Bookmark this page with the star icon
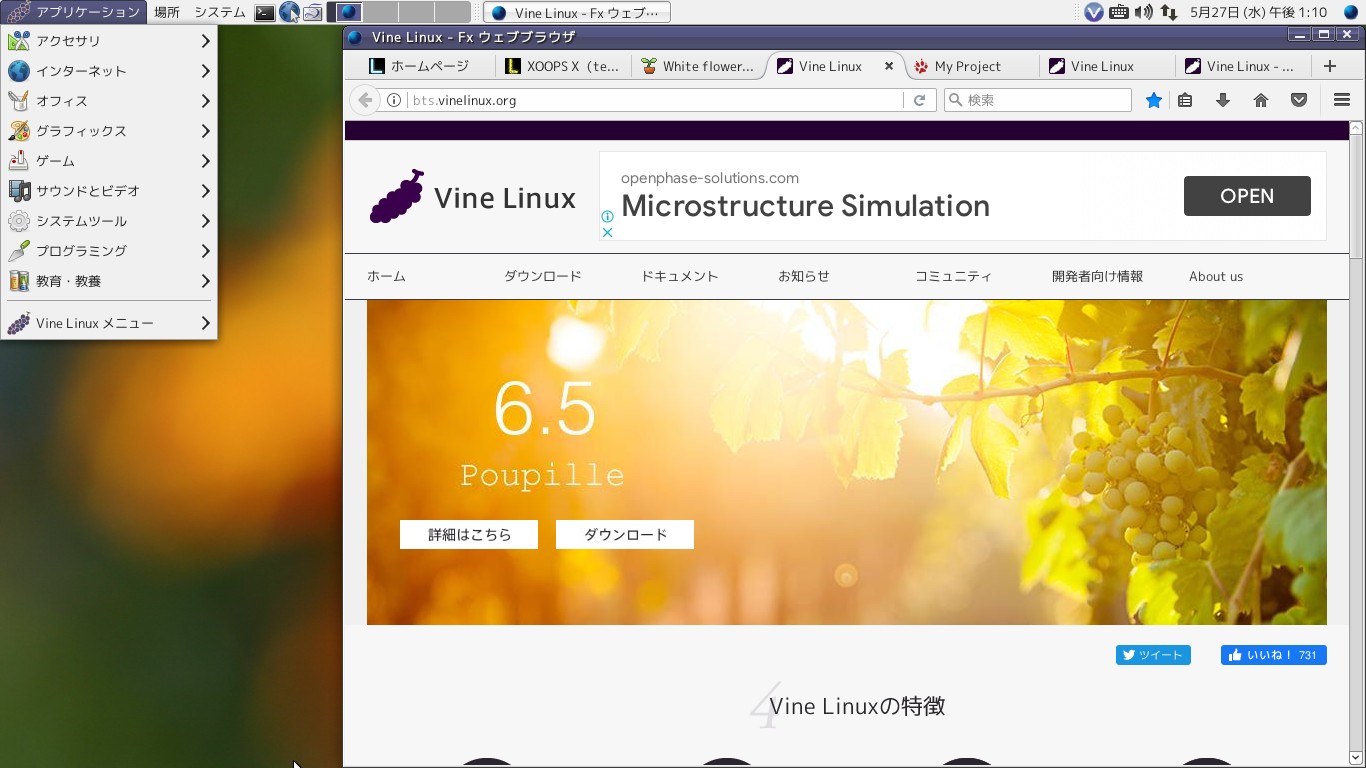The image size is (1366, 768). point(1154,100)
